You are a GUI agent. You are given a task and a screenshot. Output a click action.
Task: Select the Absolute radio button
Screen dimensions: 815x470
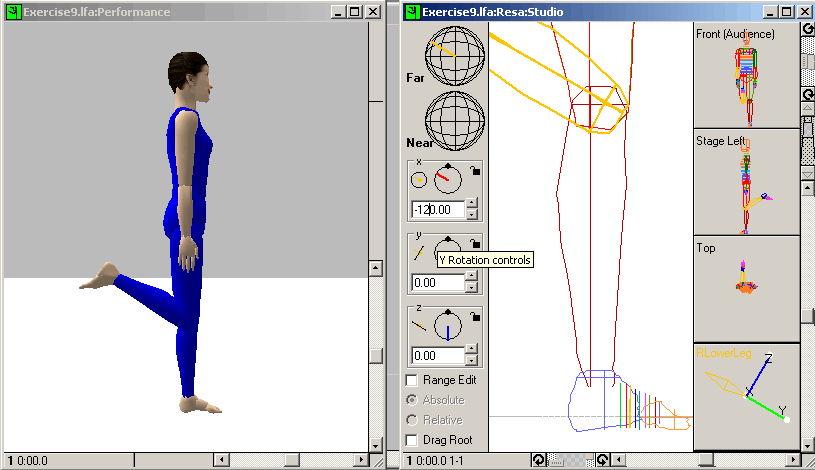coord(412,400)
